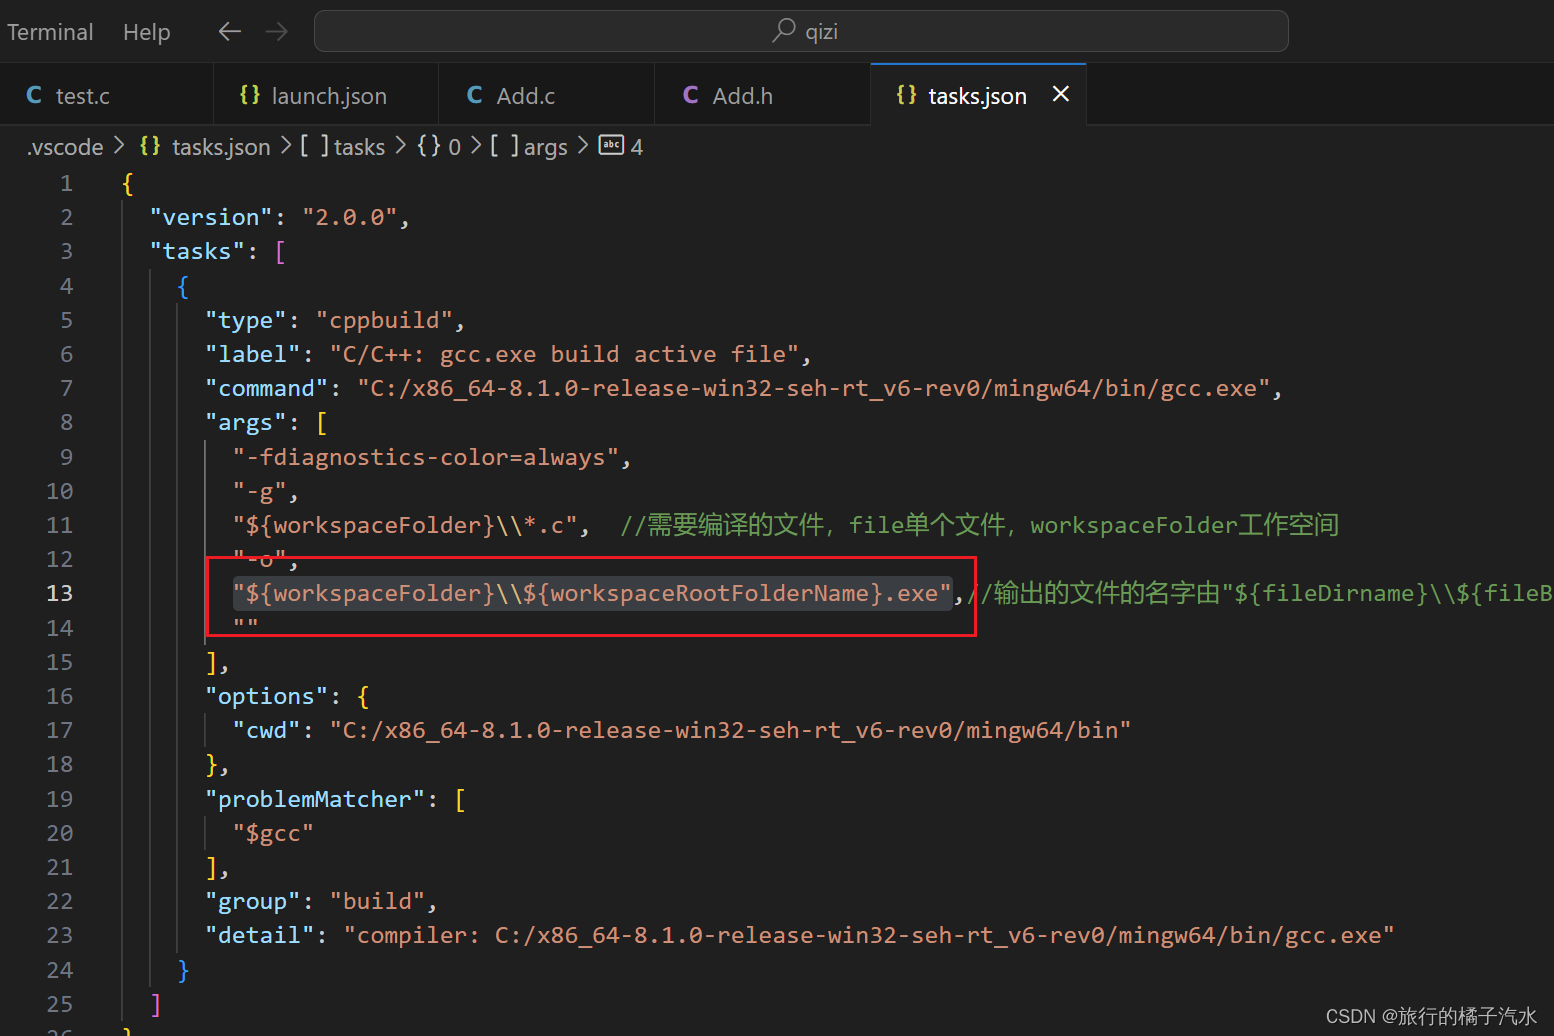This screenshot has height=1036, width=1554.
Task: Close the tasks.json tab
Action: pyautogui.click(x=1060, y=94)
